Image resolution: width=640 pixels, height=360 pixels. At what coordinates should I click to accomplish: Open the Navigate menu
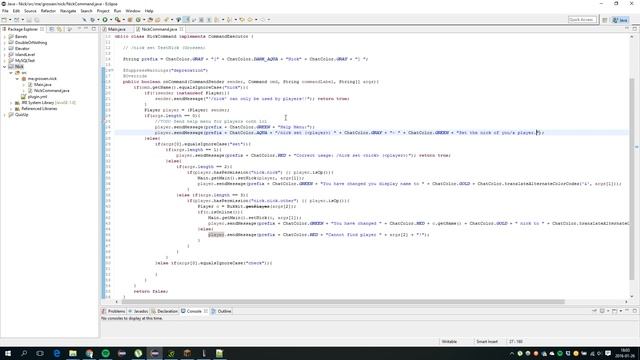68,11
